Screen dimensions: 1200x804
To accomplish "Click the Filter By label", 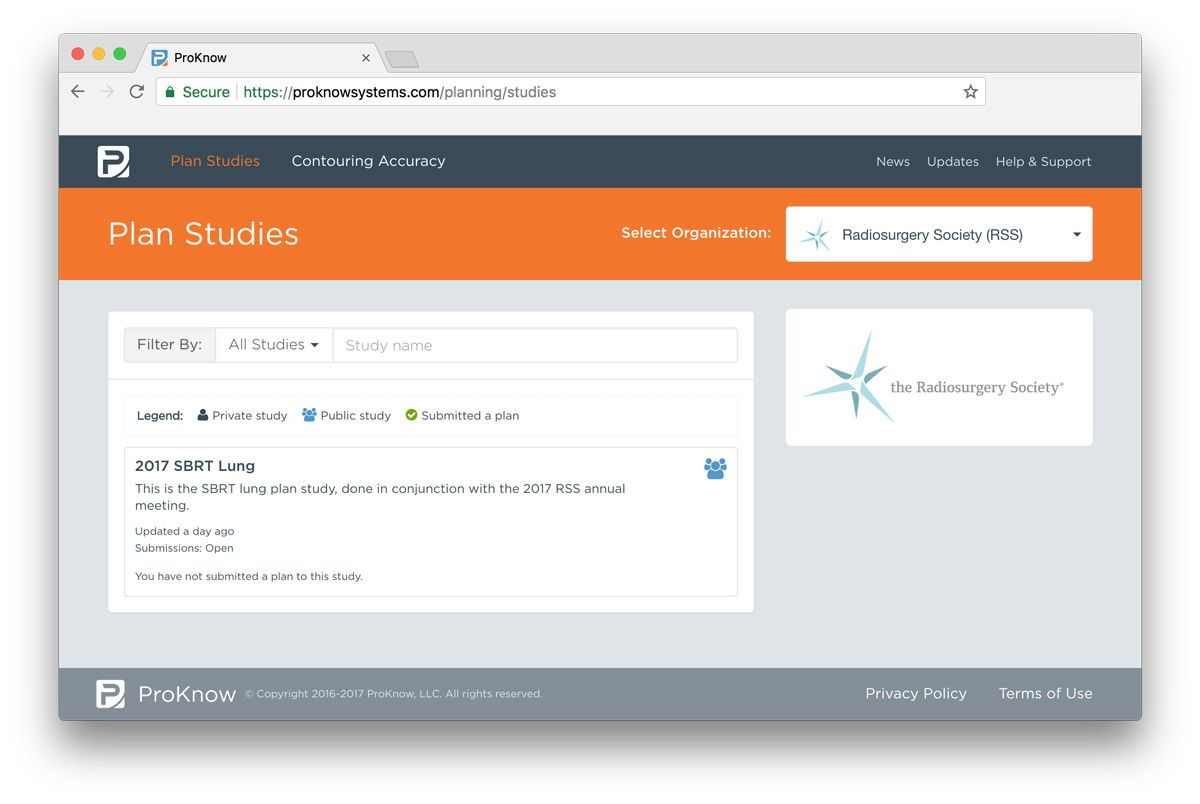I will click(169, 345).
